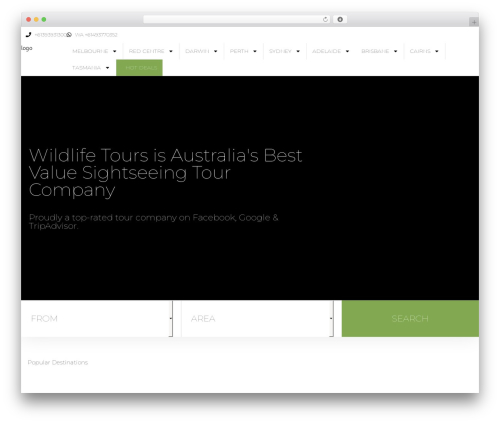Open the Perth menu item

[x=239, y=51]
